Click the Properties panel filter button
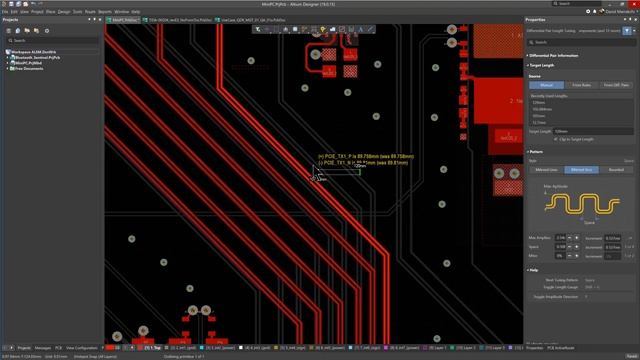 click(x=627, y=31)
